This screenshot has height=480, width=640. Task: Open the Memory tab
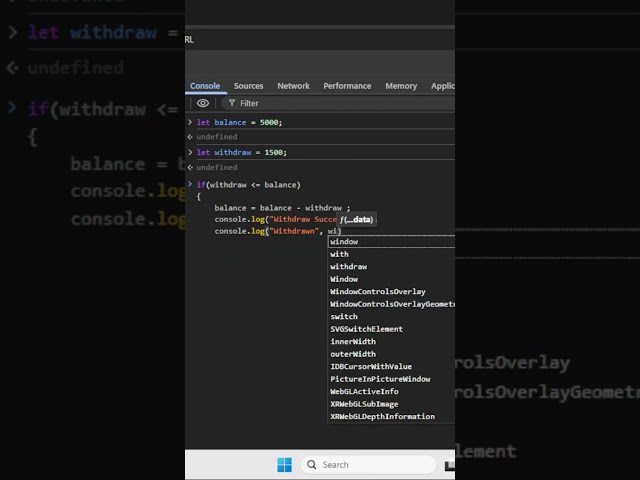[x=401, y=86]
